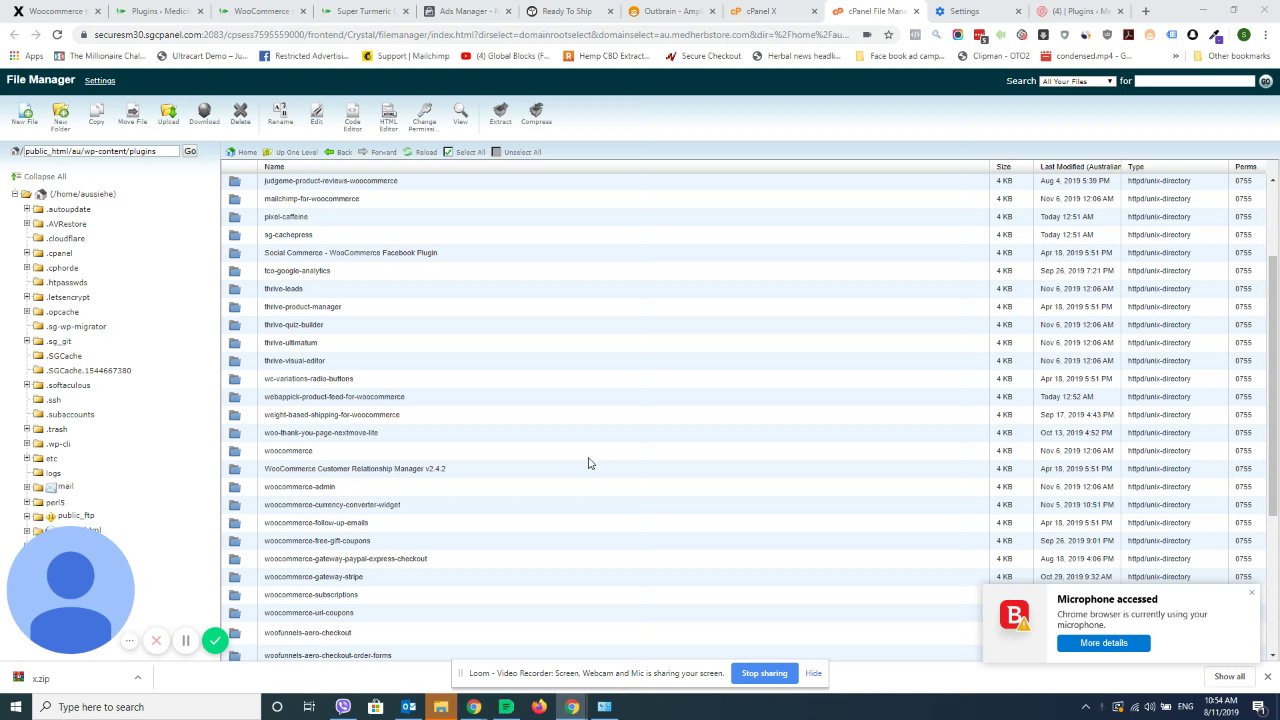Sort by Last Modified column header

pyautogui.click(x=1080, y=167)
